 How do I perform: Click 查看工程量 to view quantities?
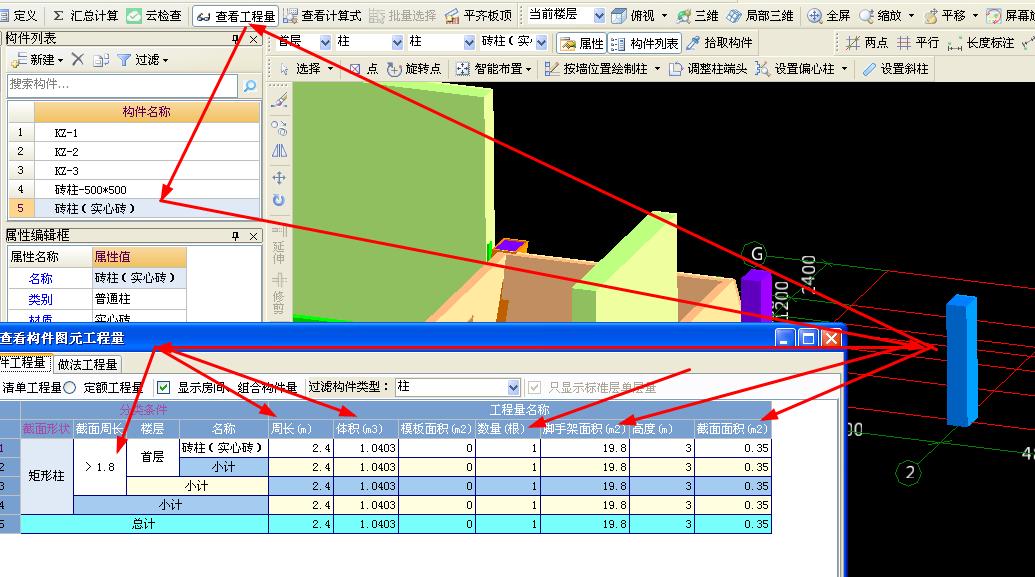coord(236,16)
